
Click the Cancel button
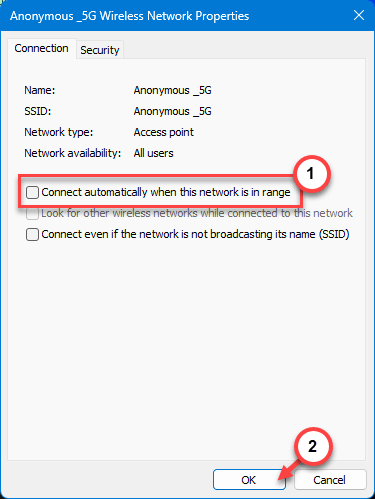330,480
